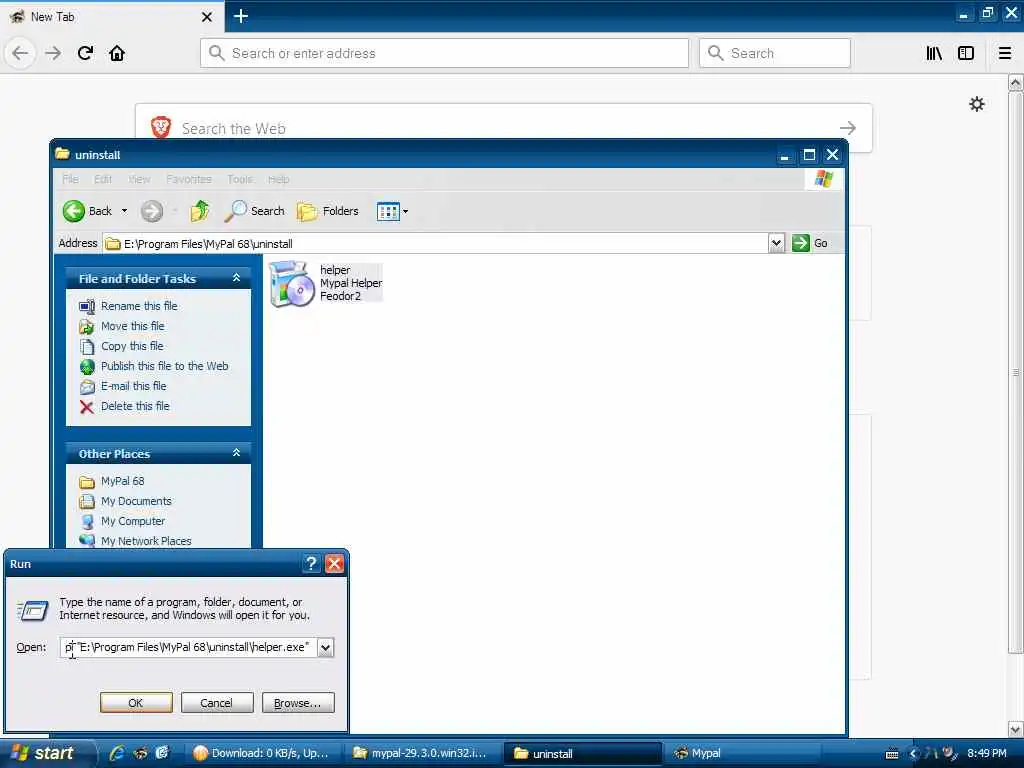Click Rename this file
1024x768 pixels.
[x=139, y=306]
